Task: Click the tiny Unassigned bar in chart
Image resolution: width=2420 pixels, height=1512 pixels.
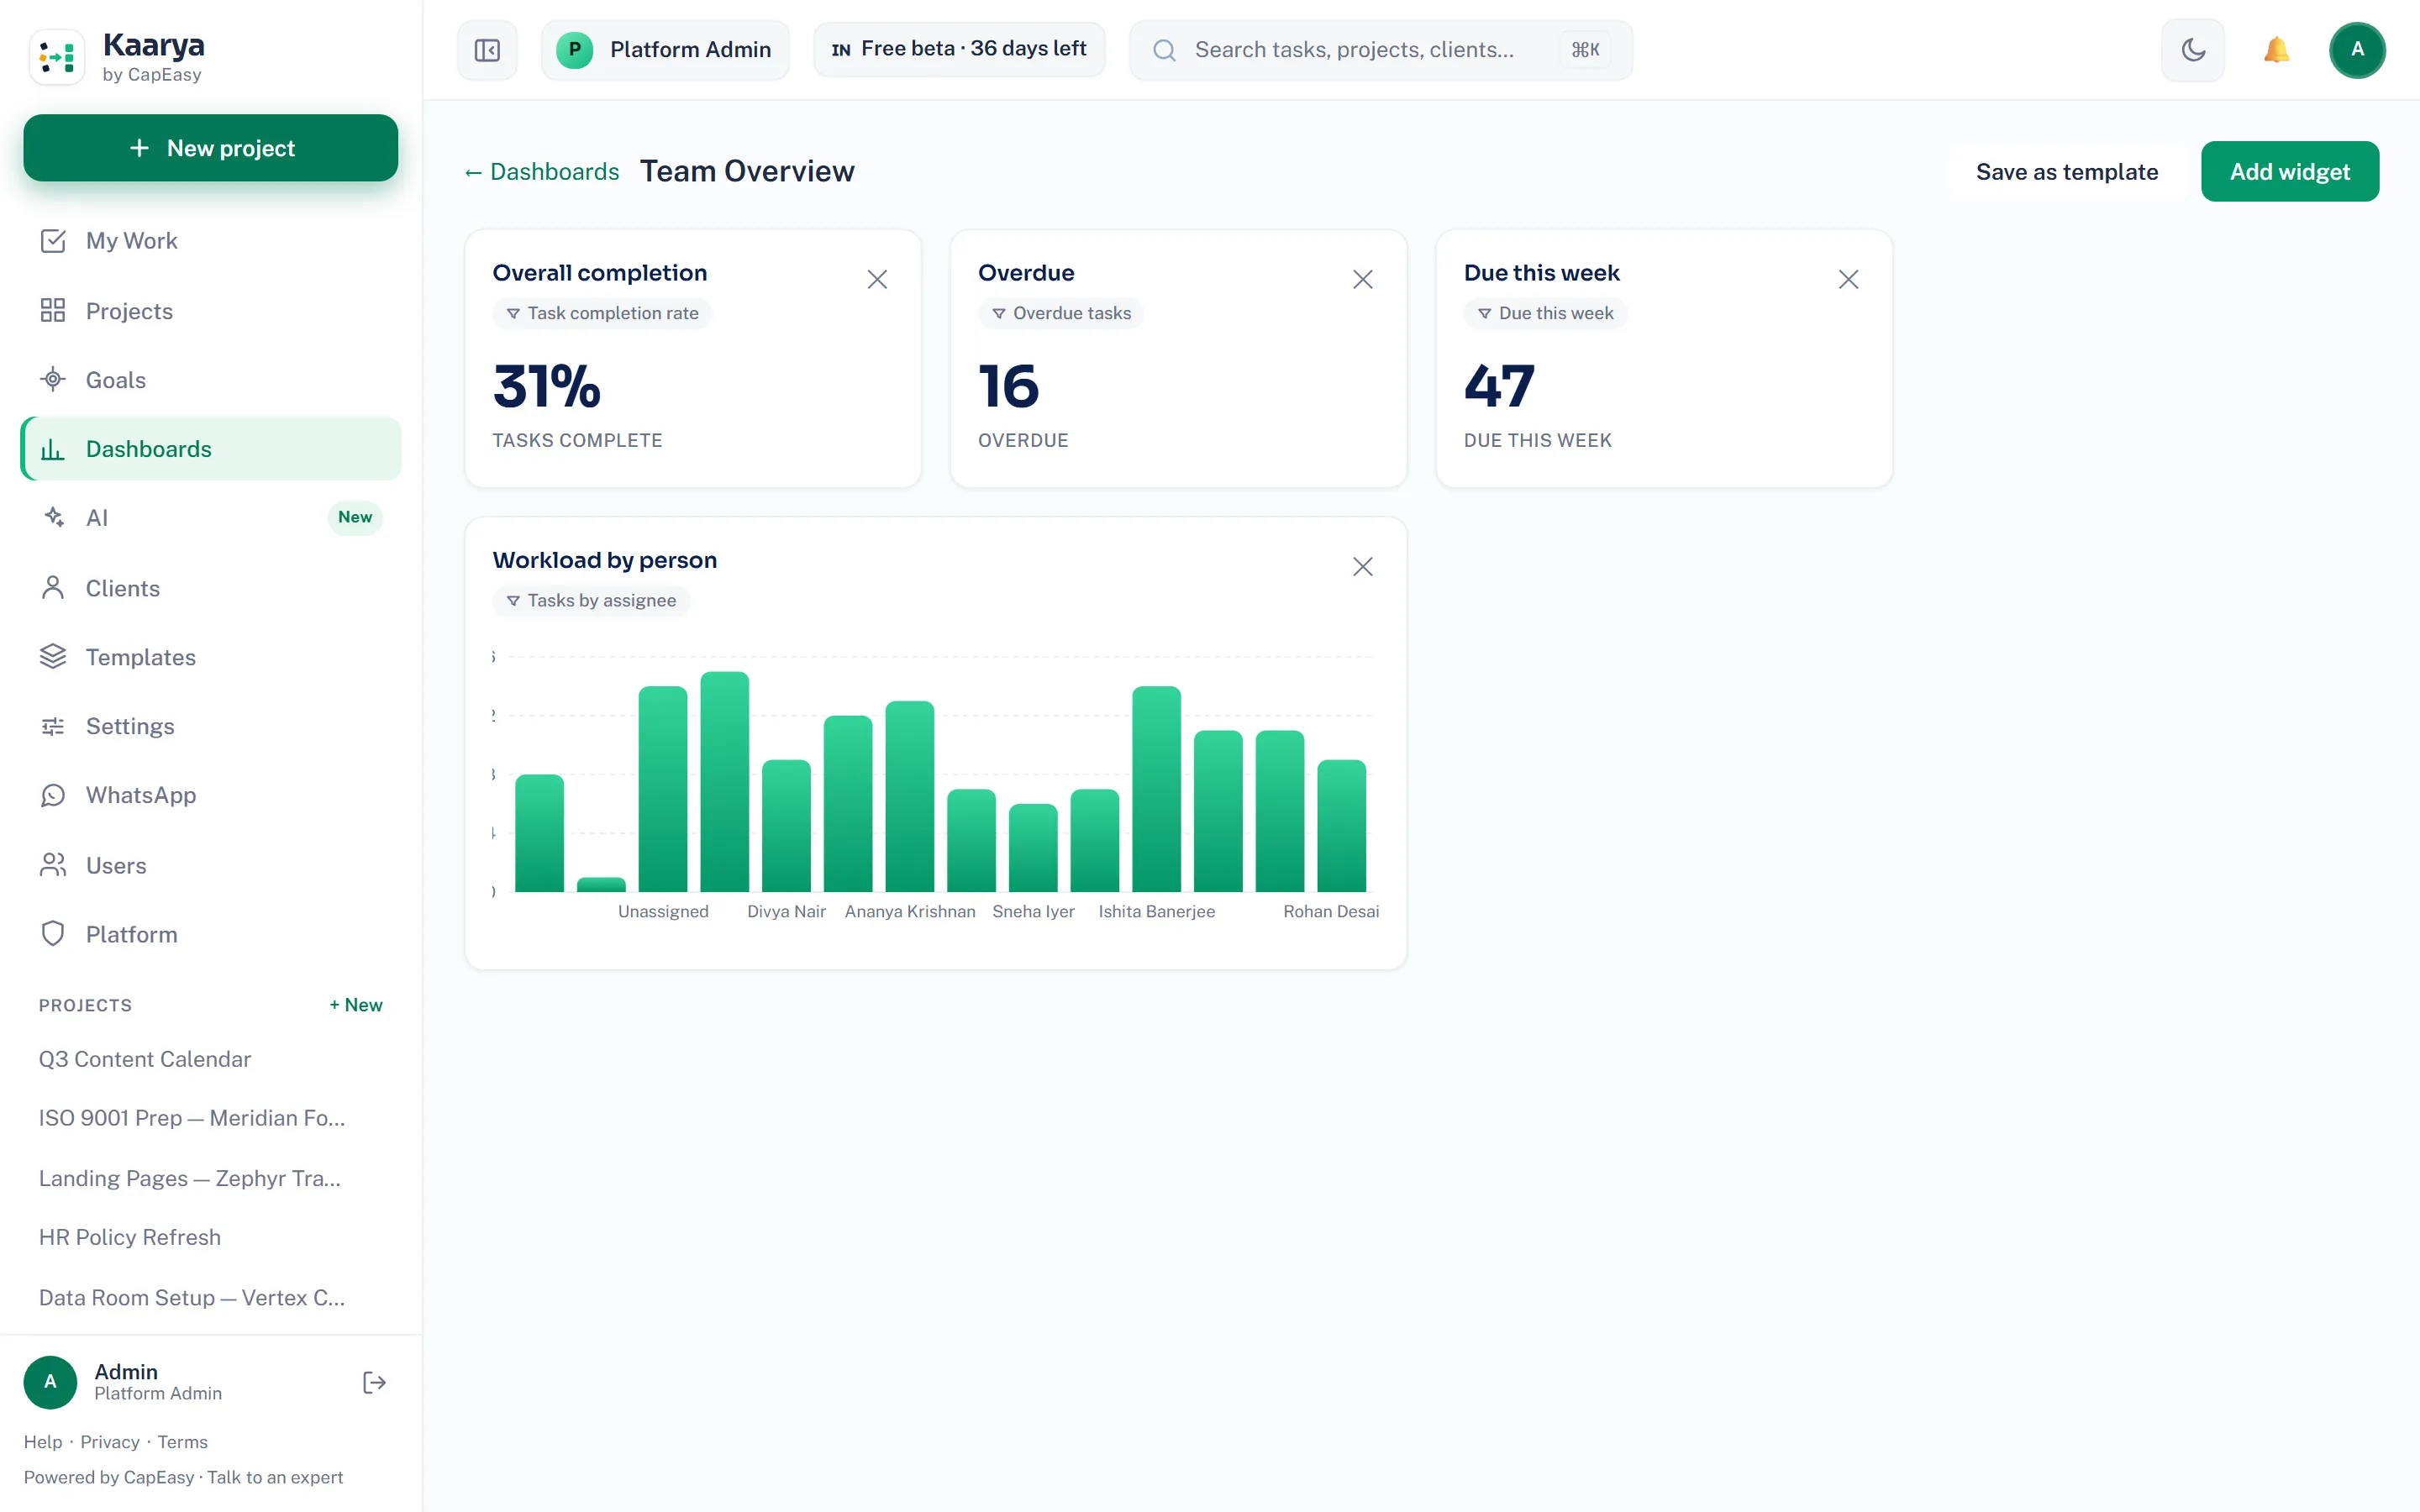Action: [601, 885]
